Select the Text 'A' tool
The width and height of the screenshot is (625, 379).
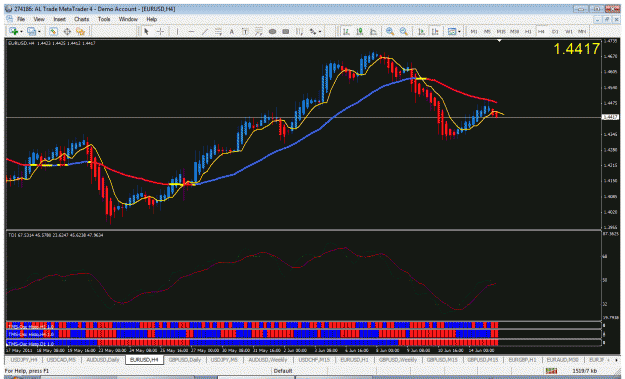click(231, 31)
